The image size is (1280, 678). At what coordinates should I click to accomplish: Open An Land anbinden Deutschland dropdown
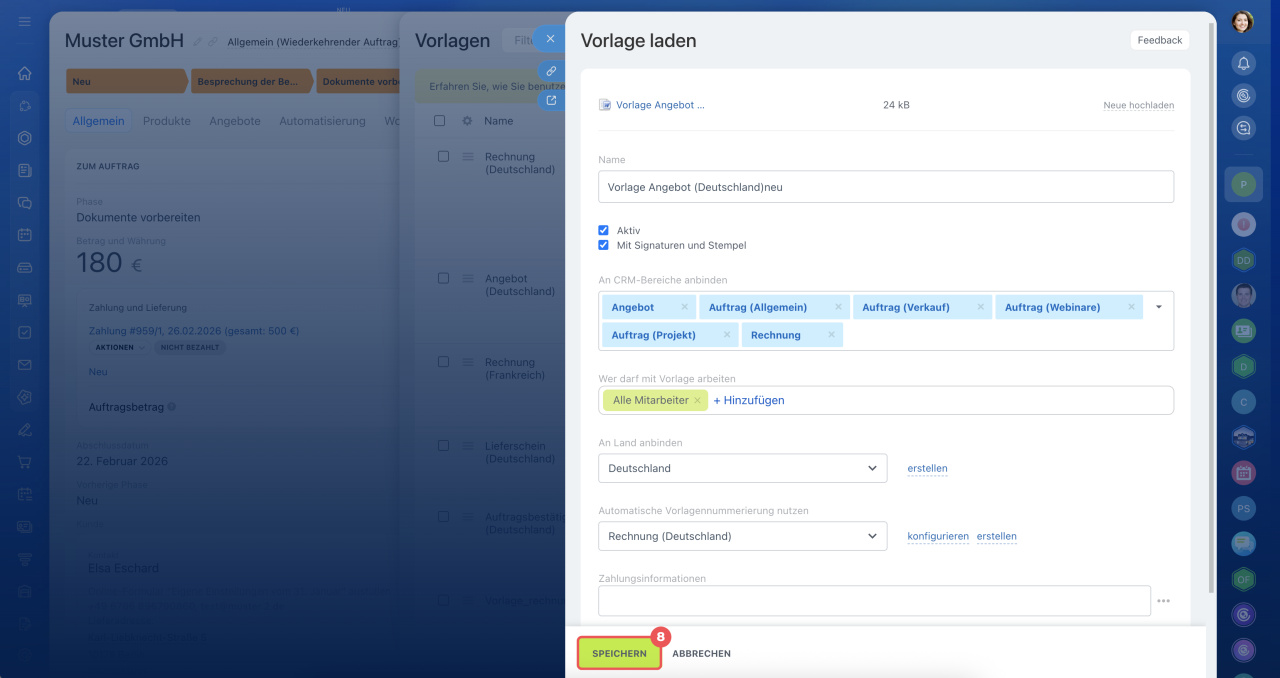tap(742, 468)
